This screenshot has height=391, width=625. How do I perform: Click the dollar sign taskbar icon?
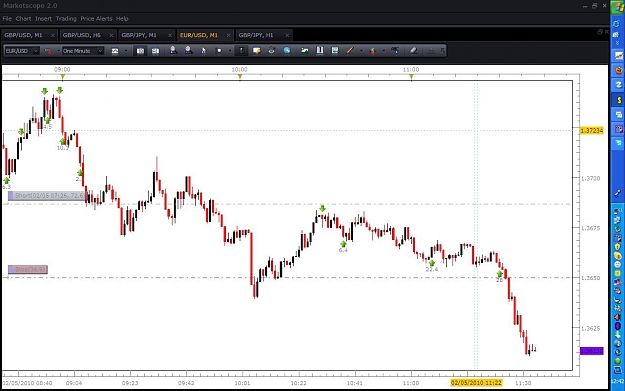619,100
